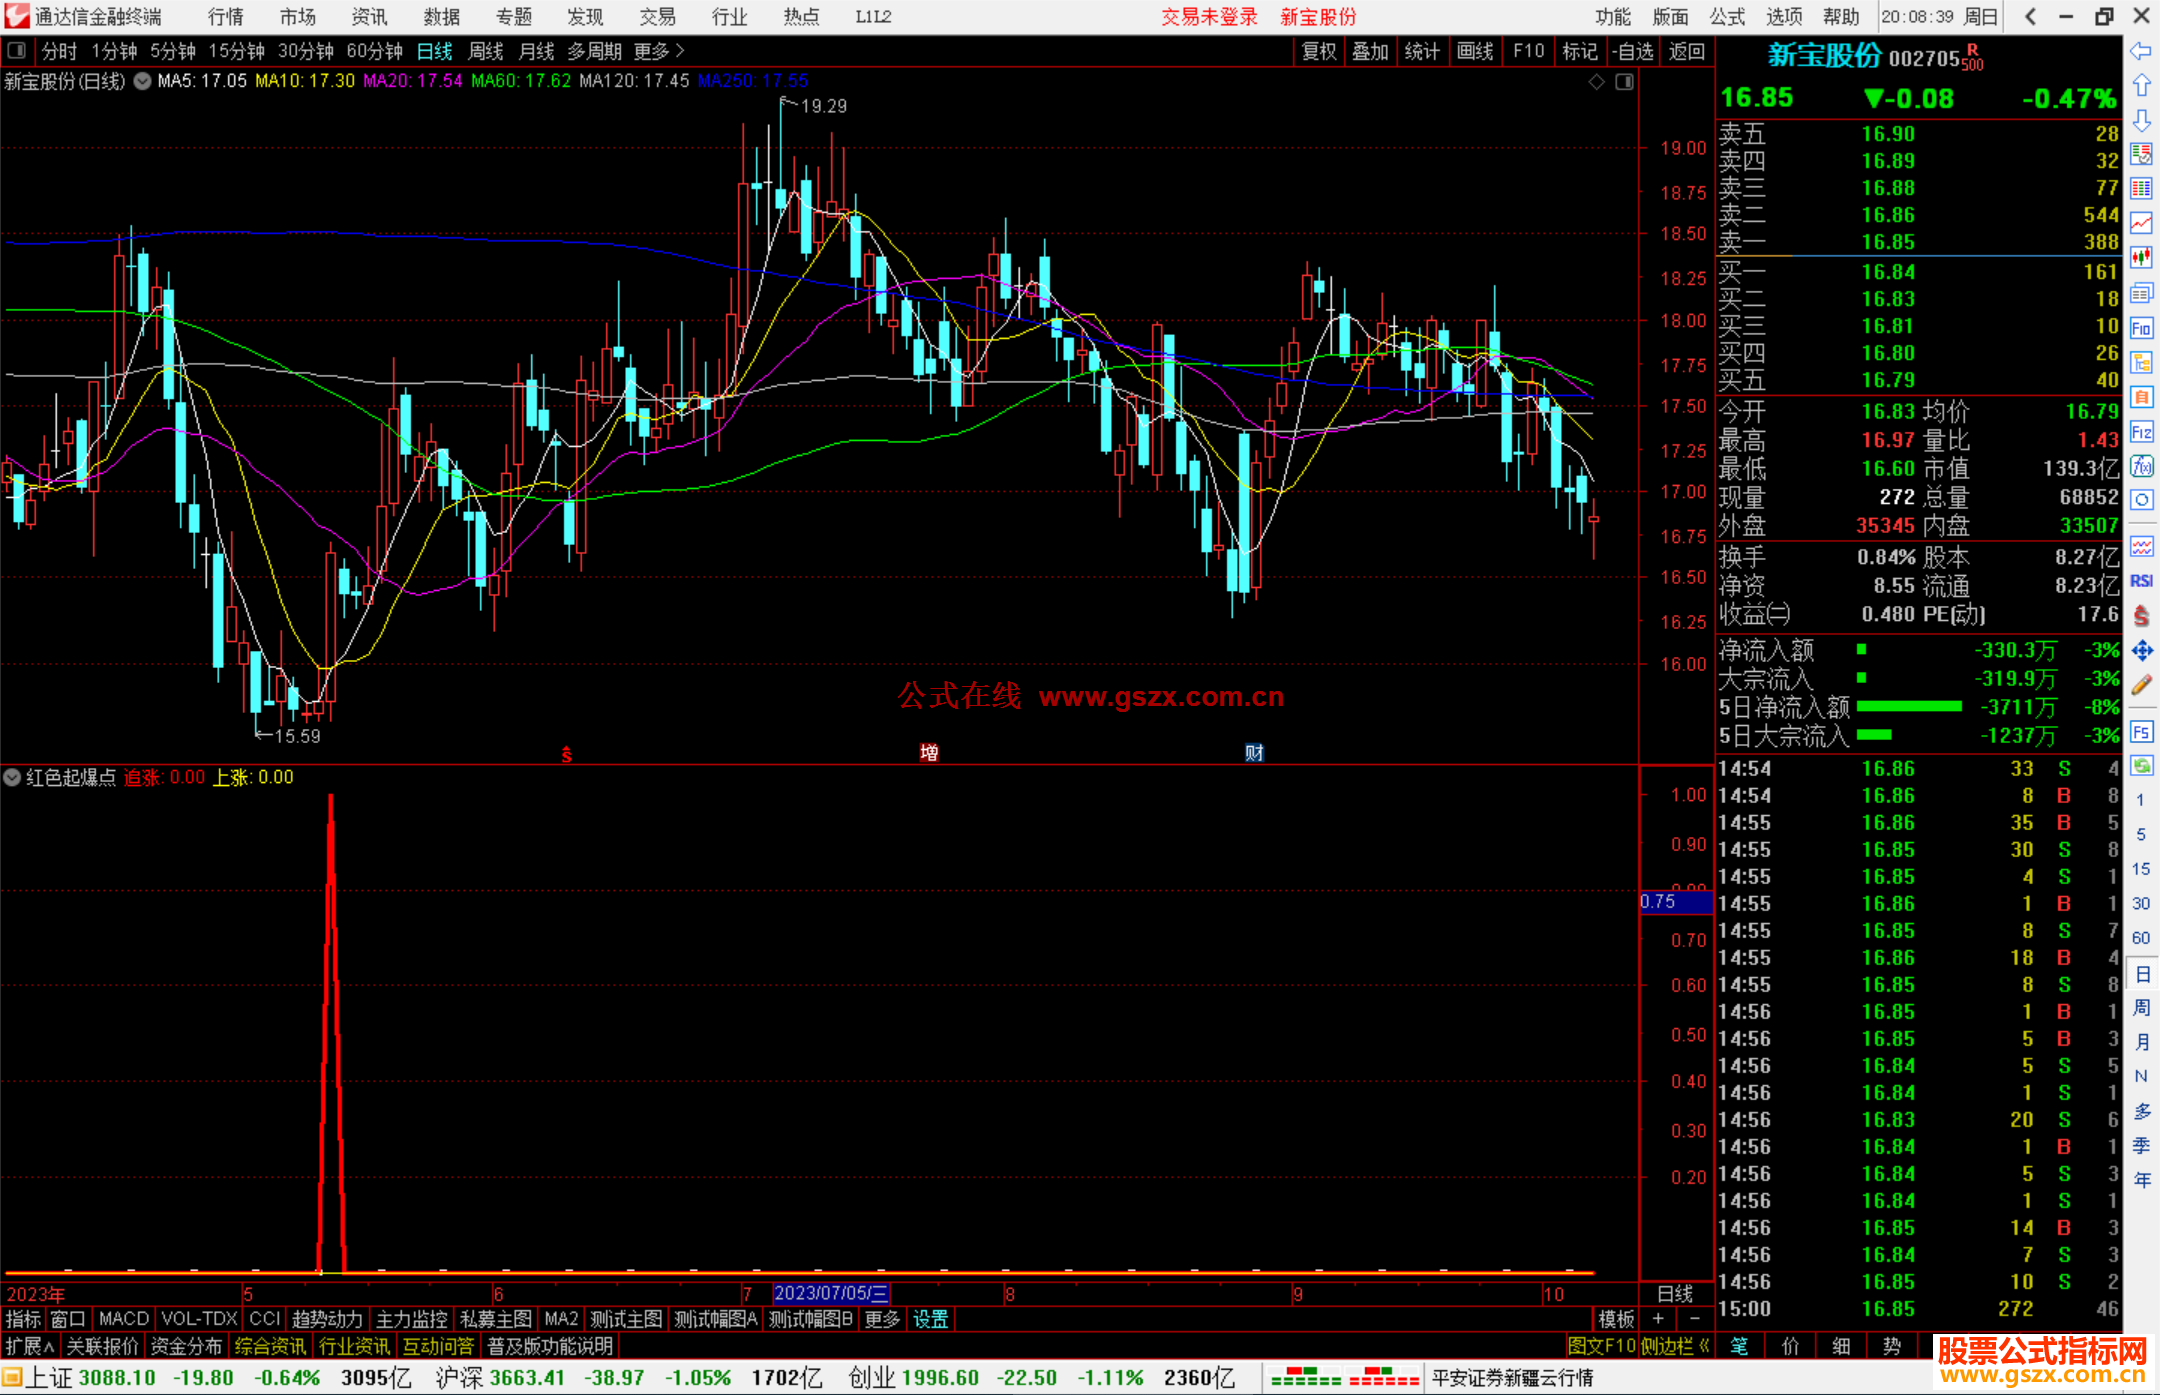The width and height of the screenshot is (2160, 1395).
Task: Toggle the left panel icon beside 分时
Action: 17,51
